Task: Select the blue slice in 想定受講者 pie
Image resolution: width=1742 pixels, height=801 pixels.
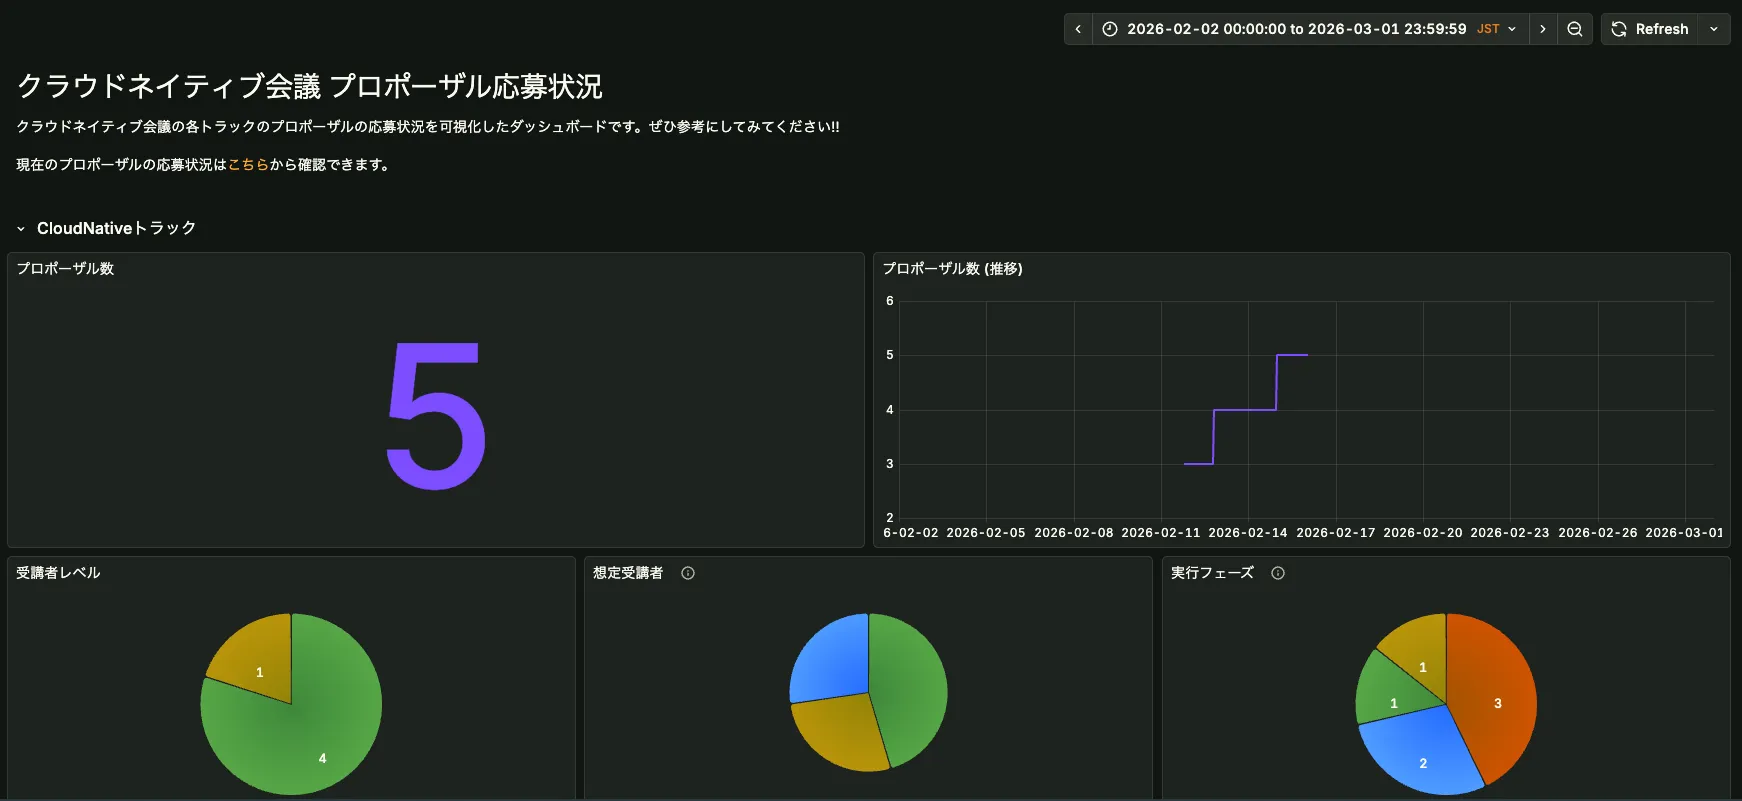Action: pos(835,660)
